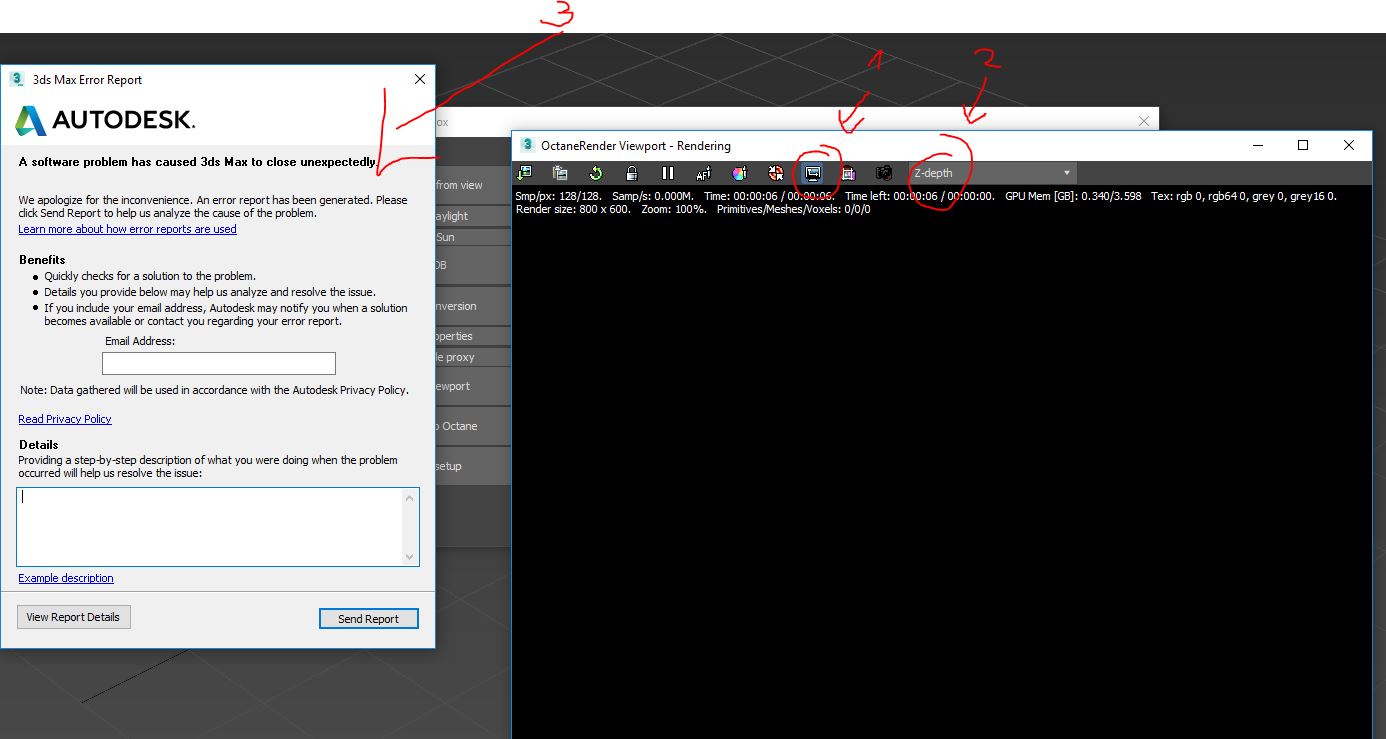The height and width of the screenshot is (739, 1386).
Task: Maximize the OctaneRender Viewport window
Action: coord(1303,145)
